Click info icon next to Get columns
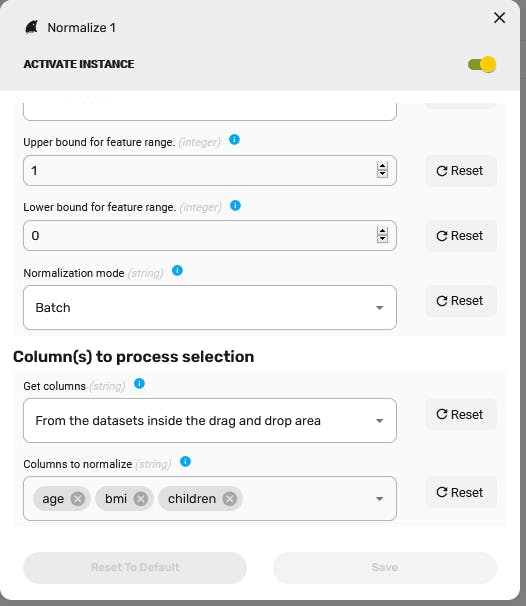This screenshot has height=606, width=526. [139, 383]
